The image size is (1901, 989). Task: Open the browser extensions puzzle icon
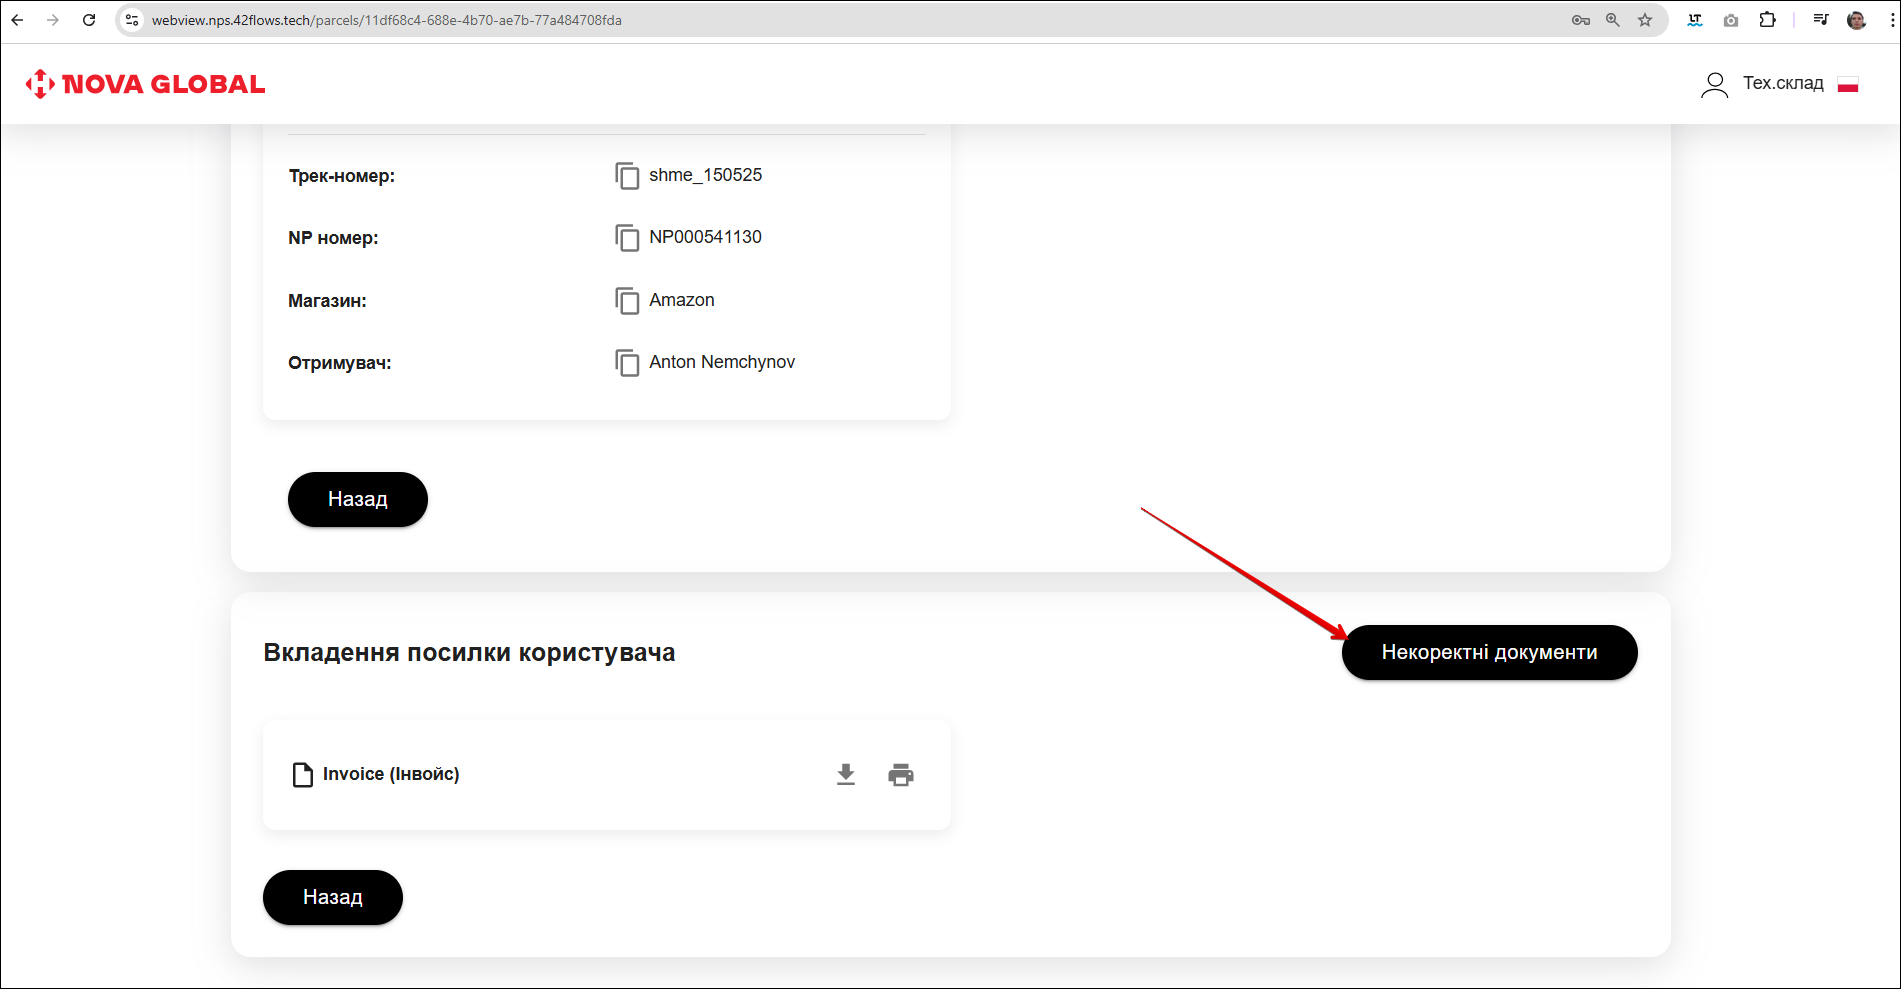[x=1767, y=20]
